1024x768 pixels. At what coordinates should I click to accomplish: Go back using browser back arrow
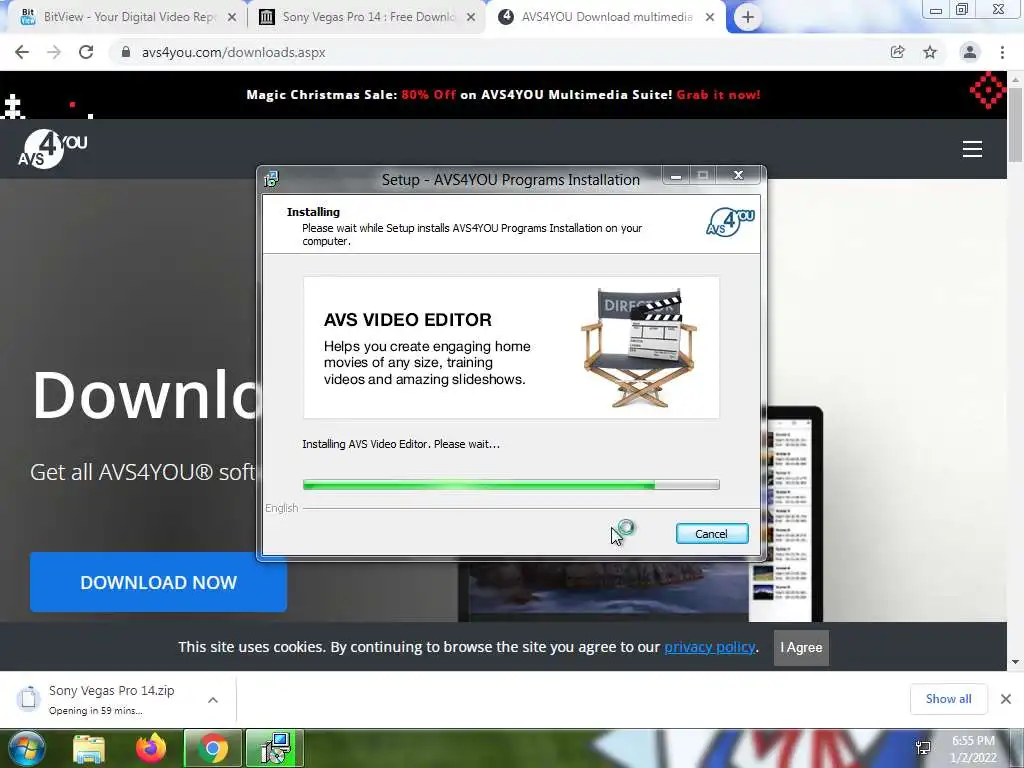22,52
